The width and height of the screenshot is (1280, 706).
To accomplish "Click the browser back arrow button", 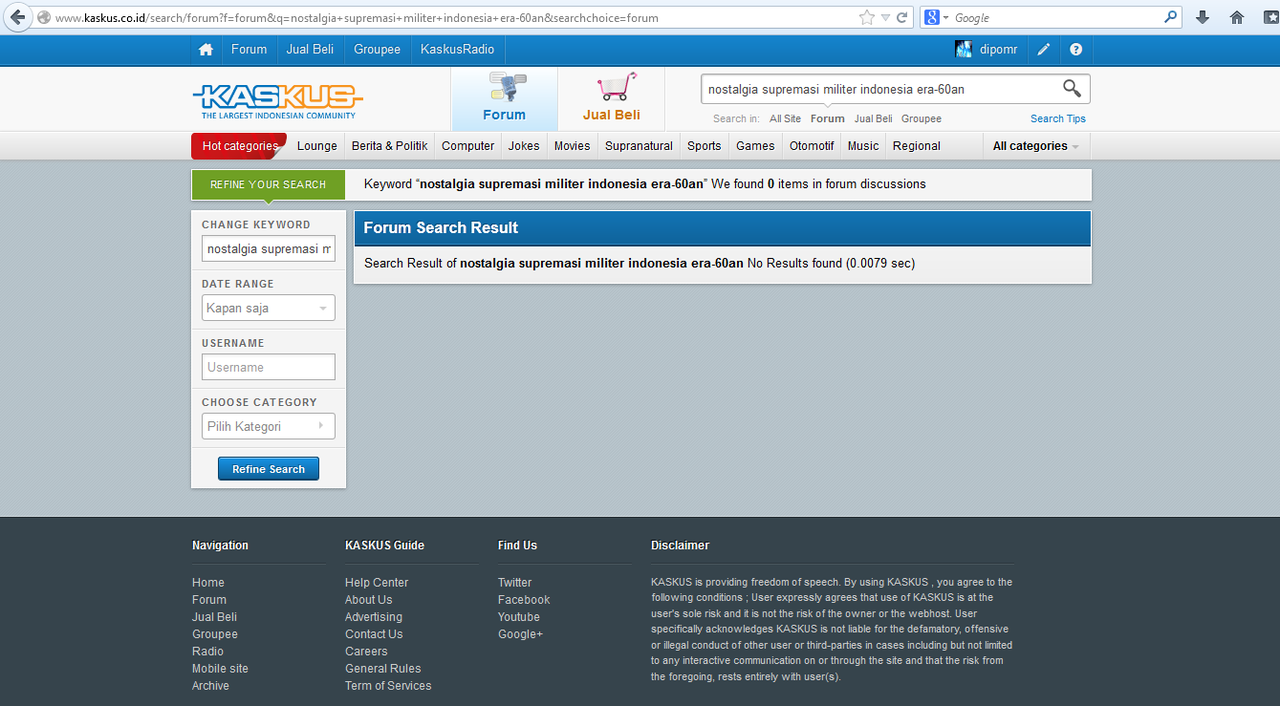I will [x=17, y=17].
